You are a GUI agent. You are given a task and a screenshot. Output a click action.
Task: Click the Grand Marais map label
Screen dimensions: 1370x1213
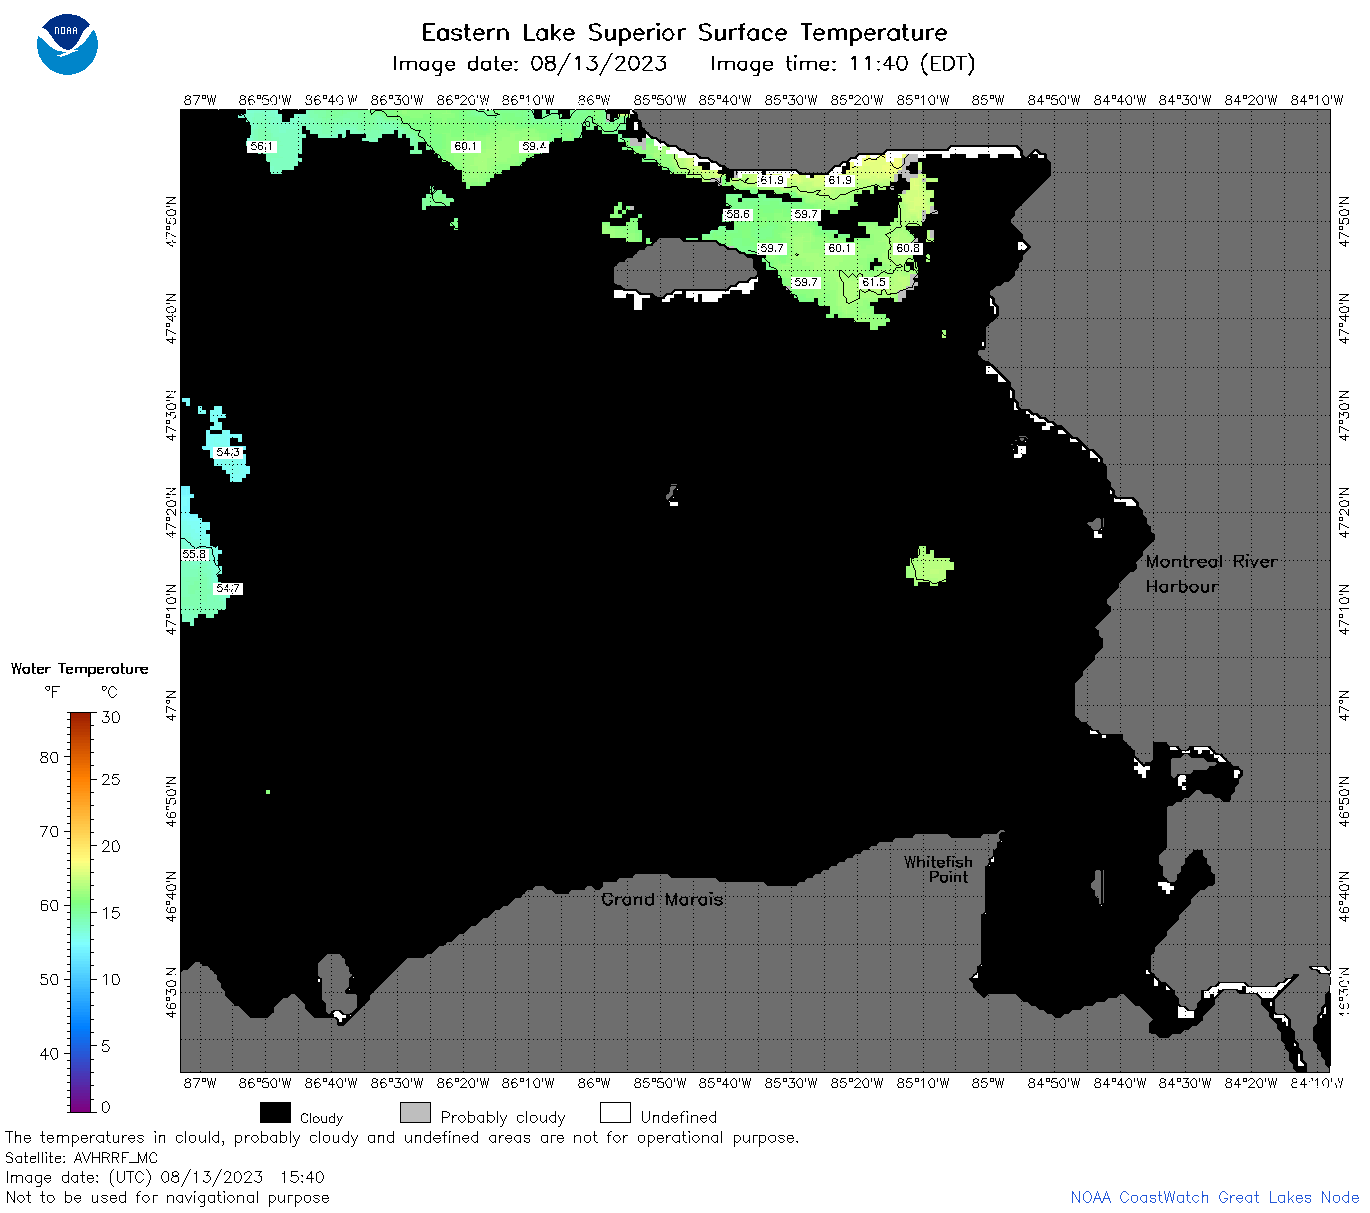[662, 899]
